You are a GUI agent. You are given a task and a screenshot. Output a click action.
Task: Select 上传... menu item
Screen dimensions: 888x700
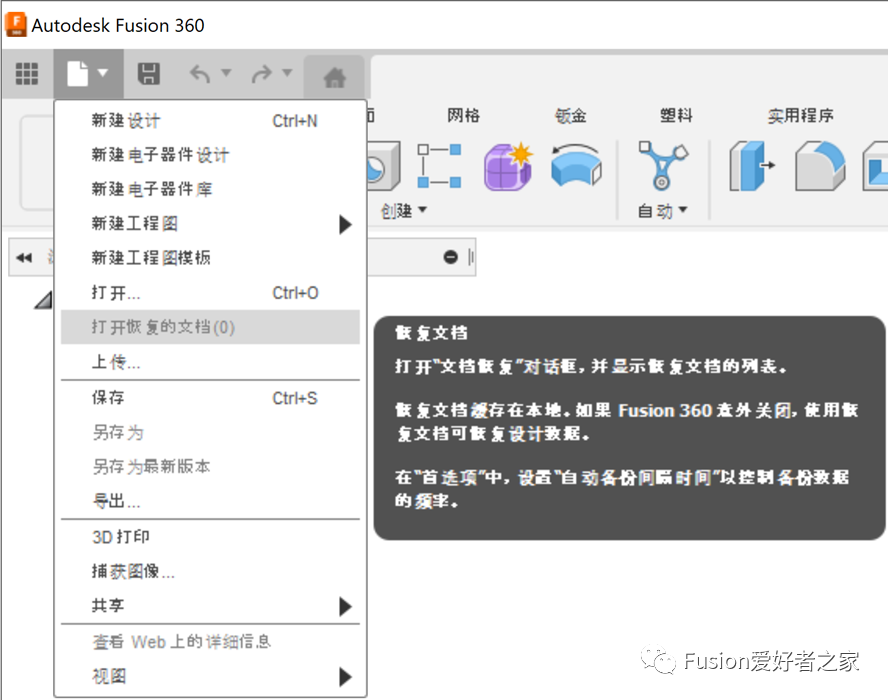coord(210,362)
